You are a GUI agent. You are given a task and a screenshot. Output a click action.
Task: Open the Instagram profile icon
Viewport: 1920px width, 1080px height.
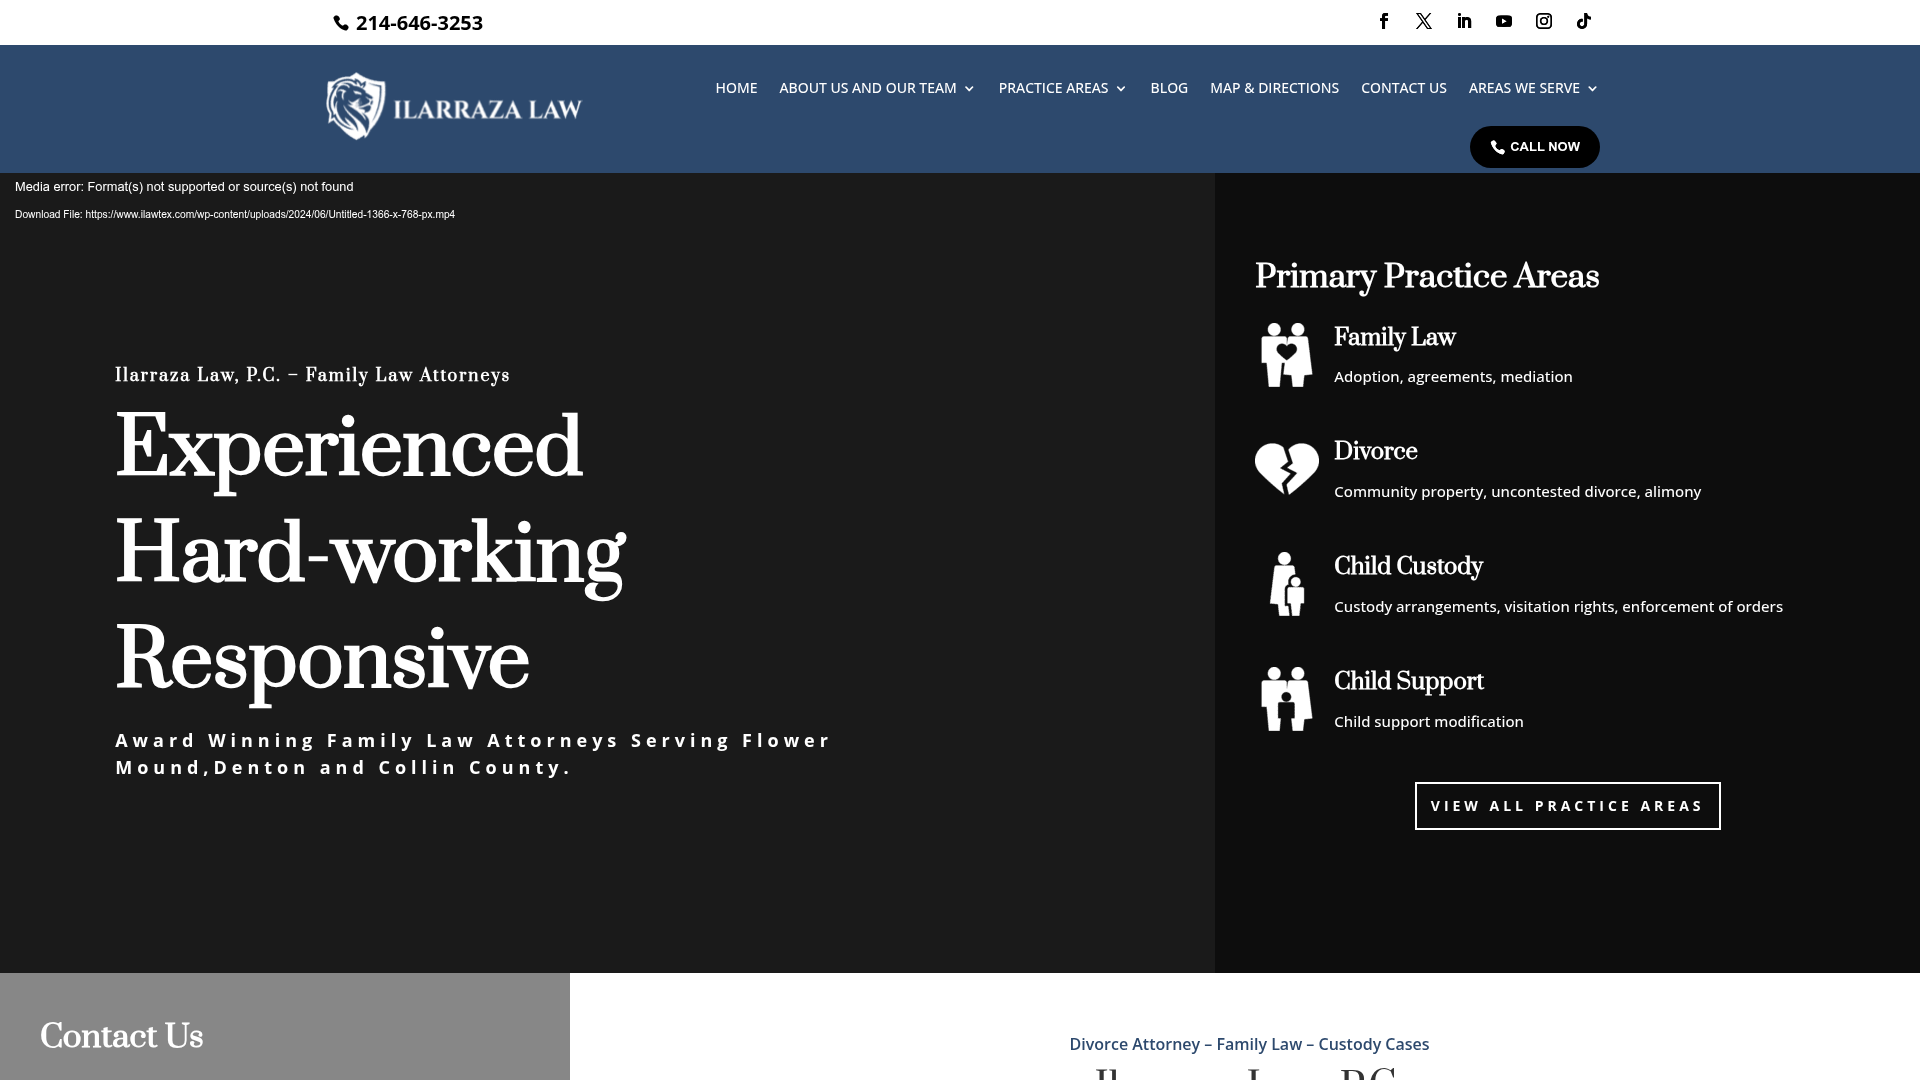coord(1544,21)
